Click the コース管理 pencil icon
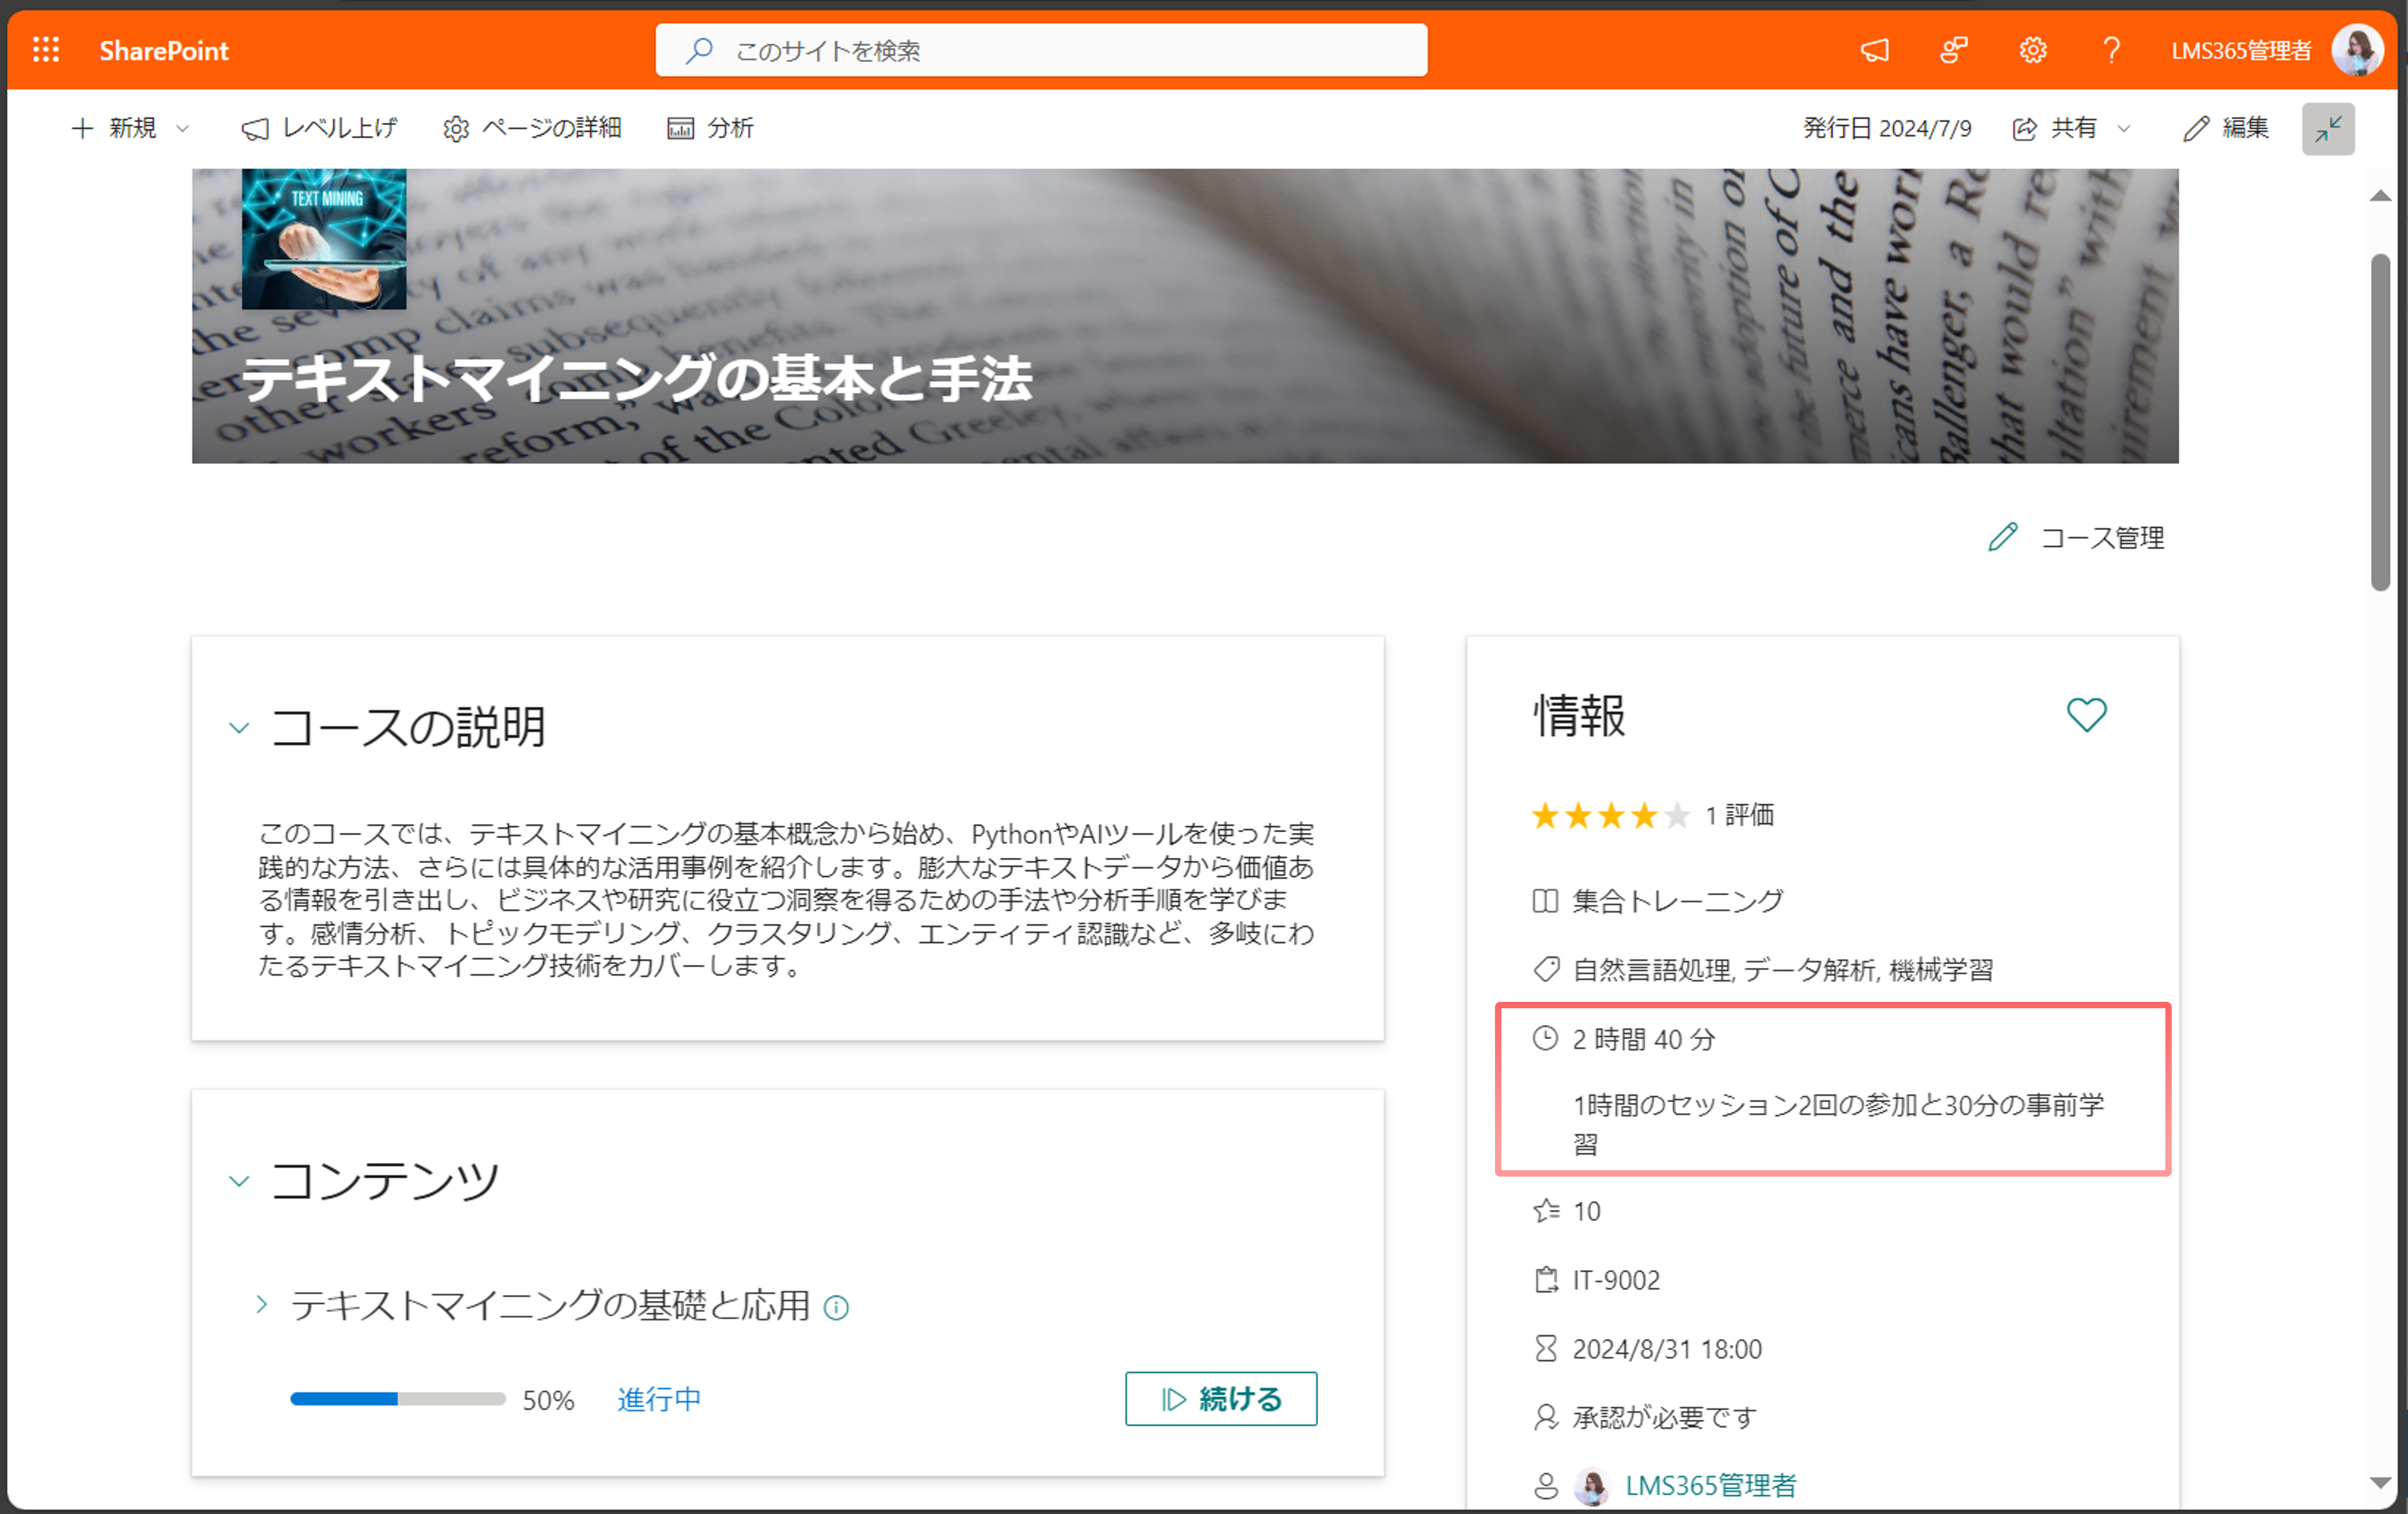The width and height of the screenshot is (2408, 1514). [2002, 537]
